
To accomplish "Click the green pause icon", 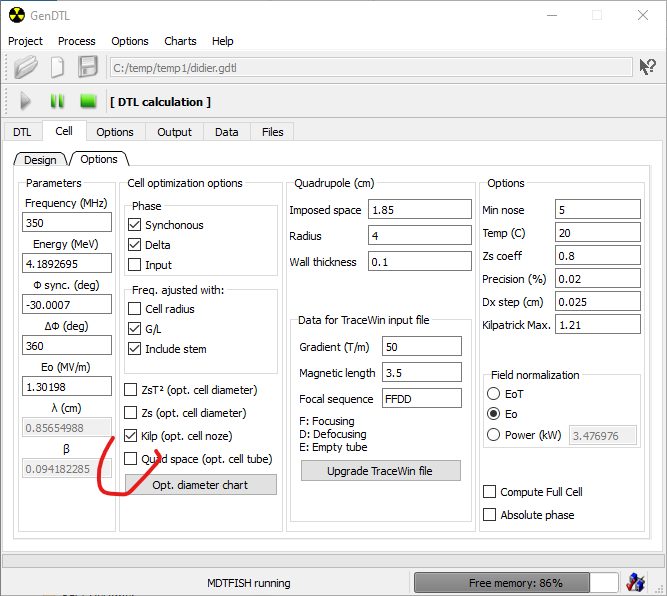I will pyautogui.click(x=57, y=101).
